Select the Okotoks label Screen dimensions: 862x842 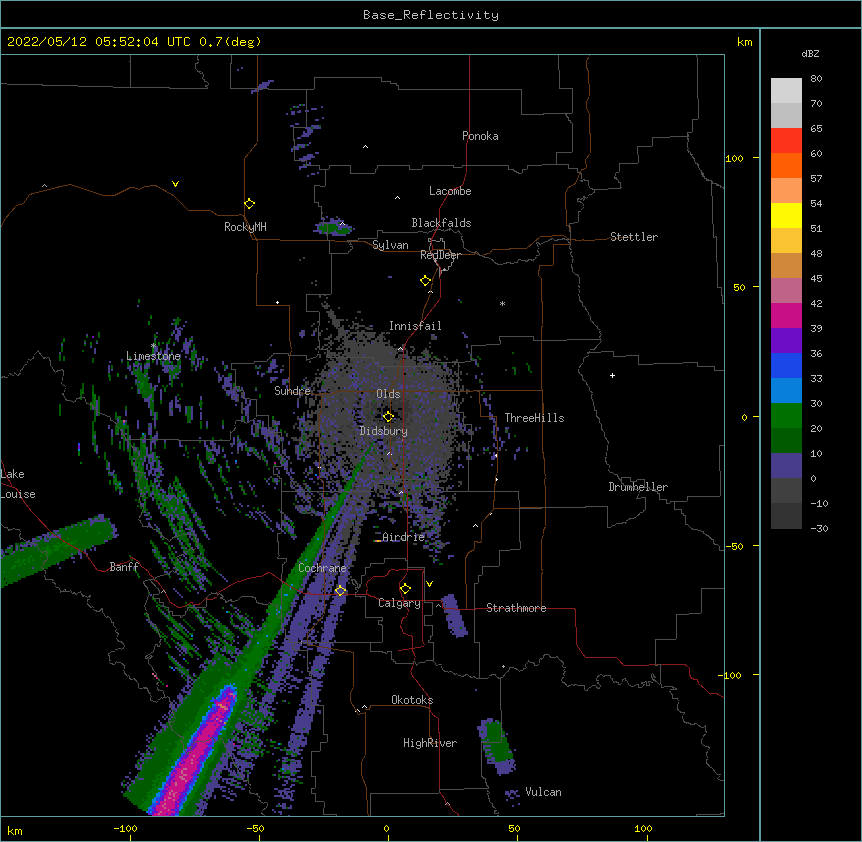tap(412, 700)
